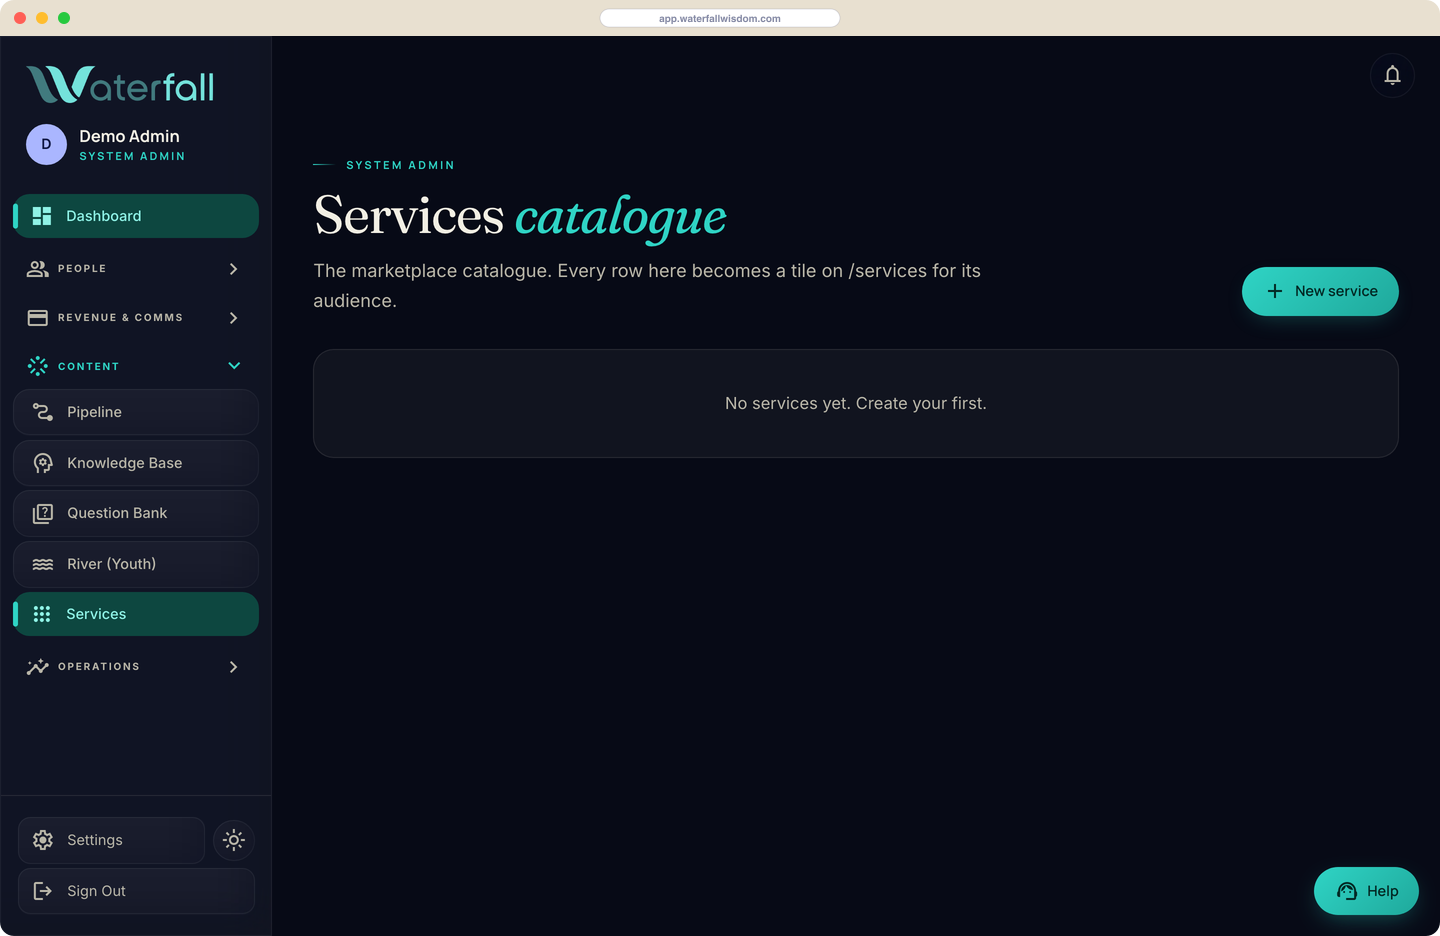This screenshot has height=936, width=1440.
Task: Toggle light/dark theme sun button
Action: coord(234,840)
